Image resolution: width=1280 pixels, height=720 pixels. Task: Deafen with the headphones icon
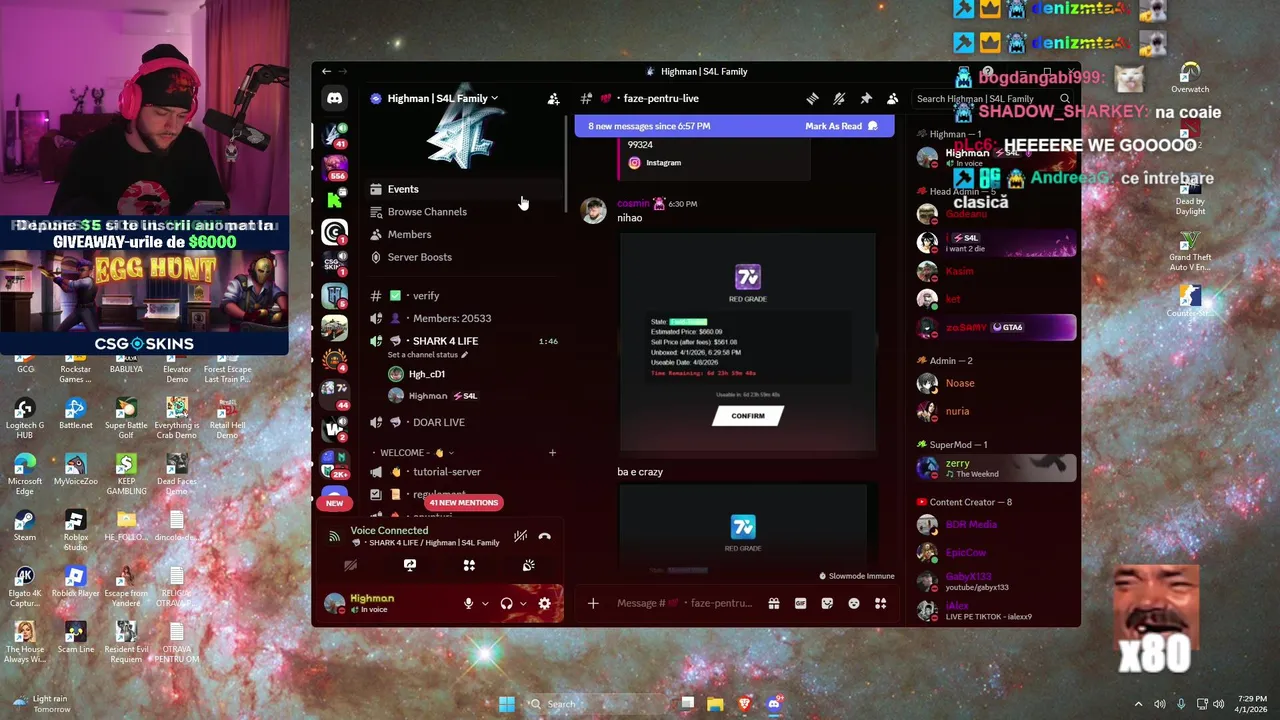506,604
